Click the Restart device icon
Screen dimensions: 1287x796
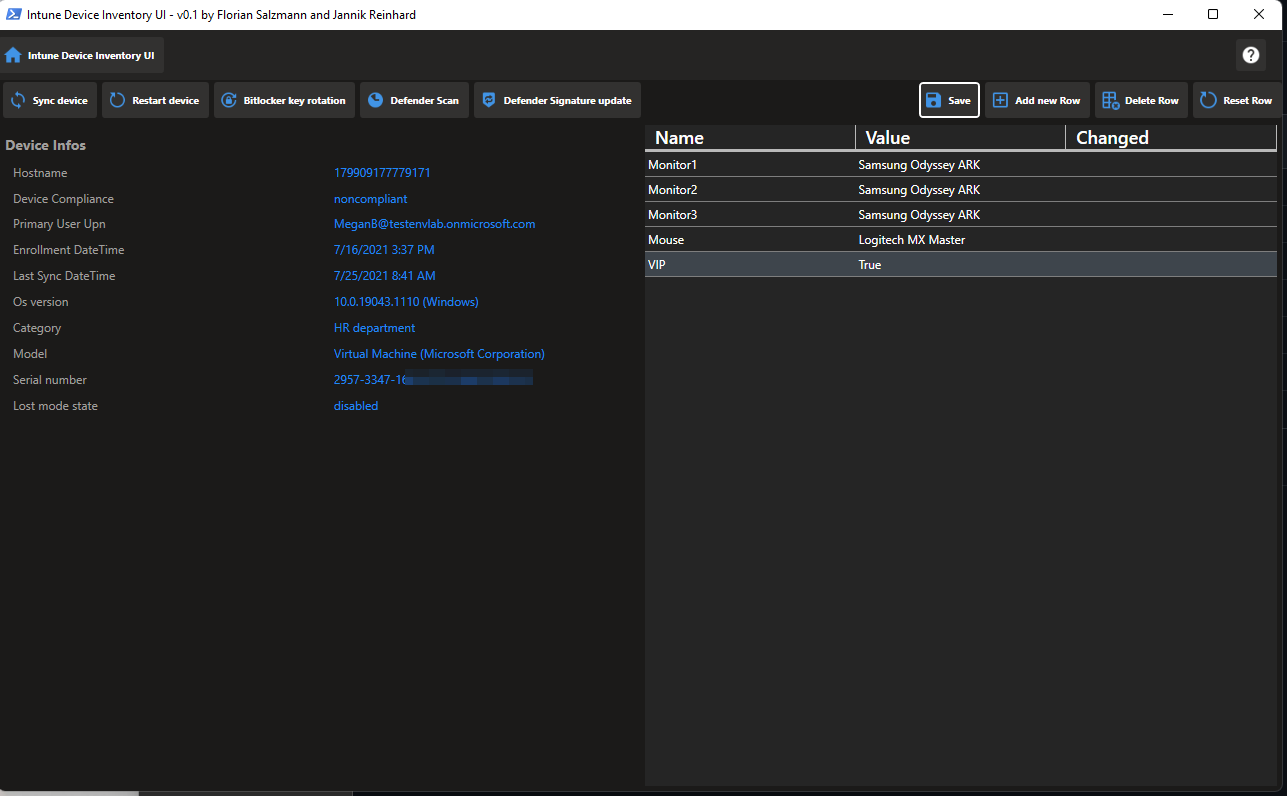117,100
